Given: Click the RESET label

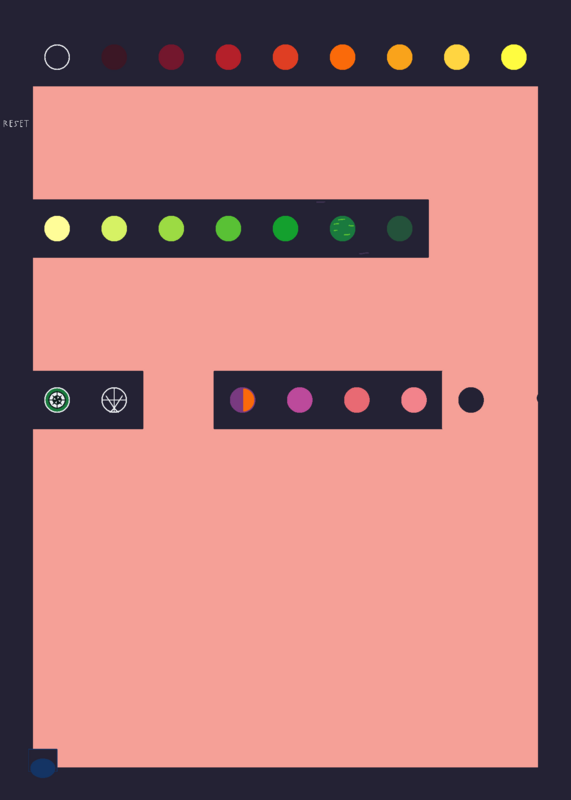Looking at the screenshot, I should (16, 123).
